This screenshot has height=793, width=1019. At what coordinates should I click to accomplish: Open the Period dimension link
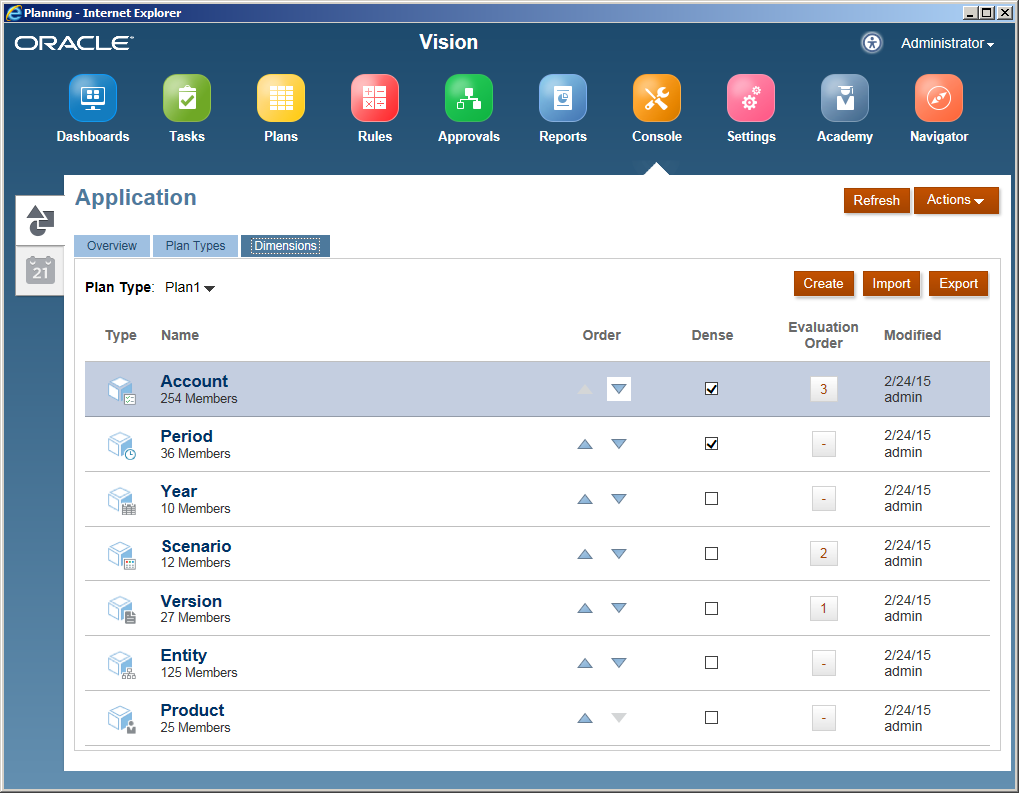187,436
